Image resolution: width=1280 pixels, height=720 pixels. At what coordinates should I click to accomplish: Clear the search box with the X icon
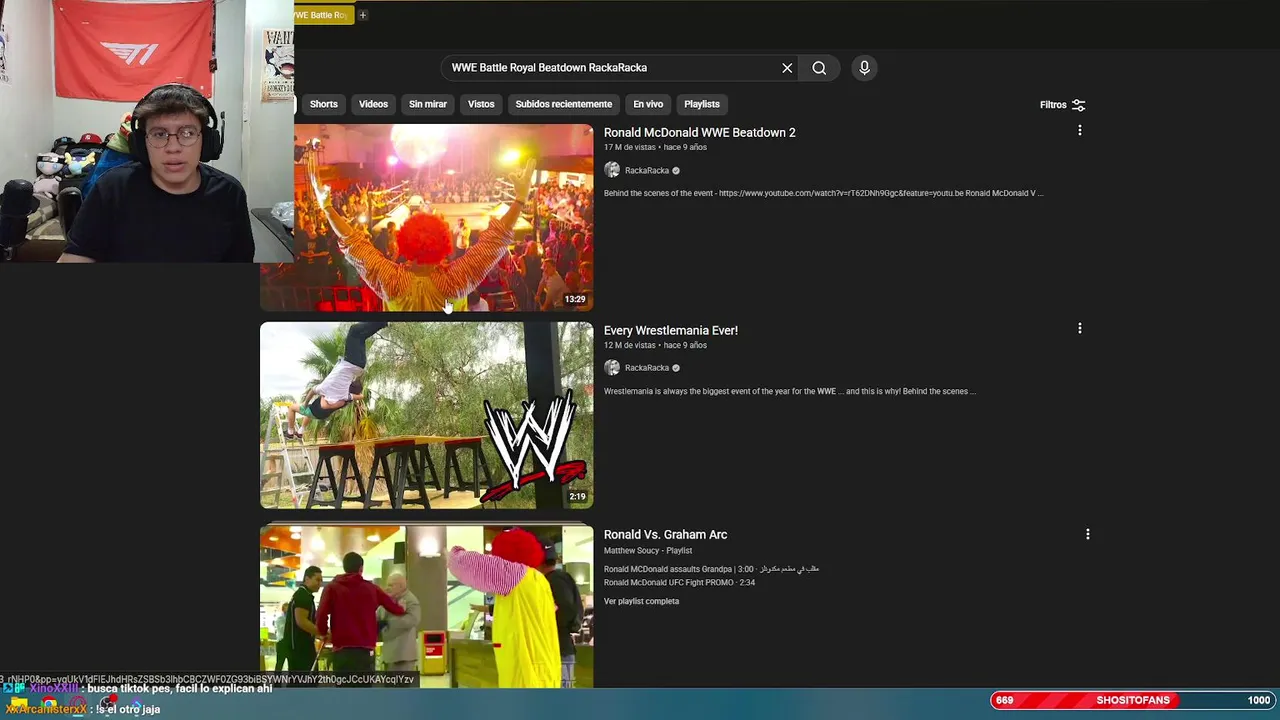point(787,68)
